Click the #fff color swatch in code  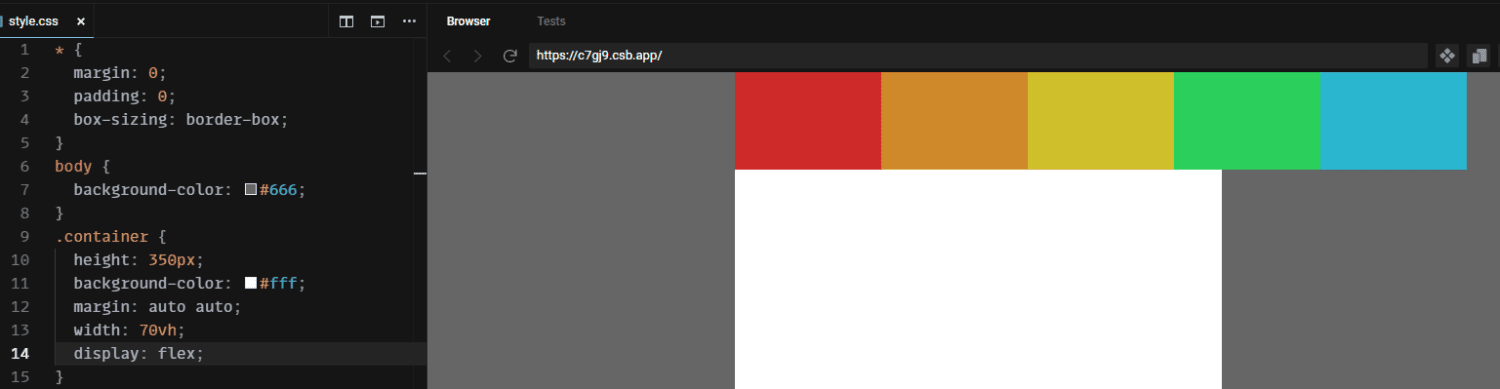coord(251,283)
